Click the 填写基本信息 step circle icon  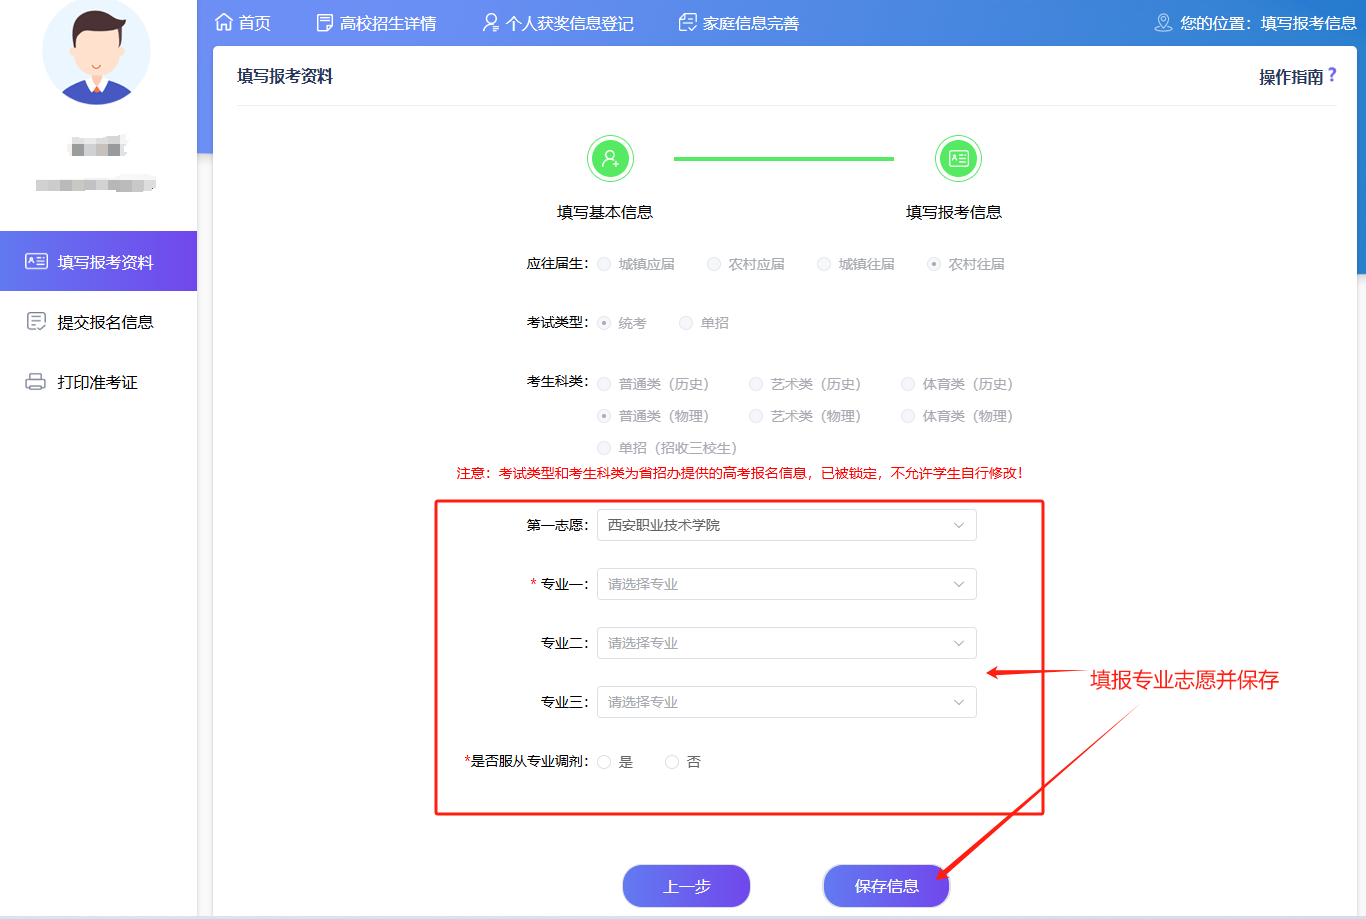coord(610,159)
